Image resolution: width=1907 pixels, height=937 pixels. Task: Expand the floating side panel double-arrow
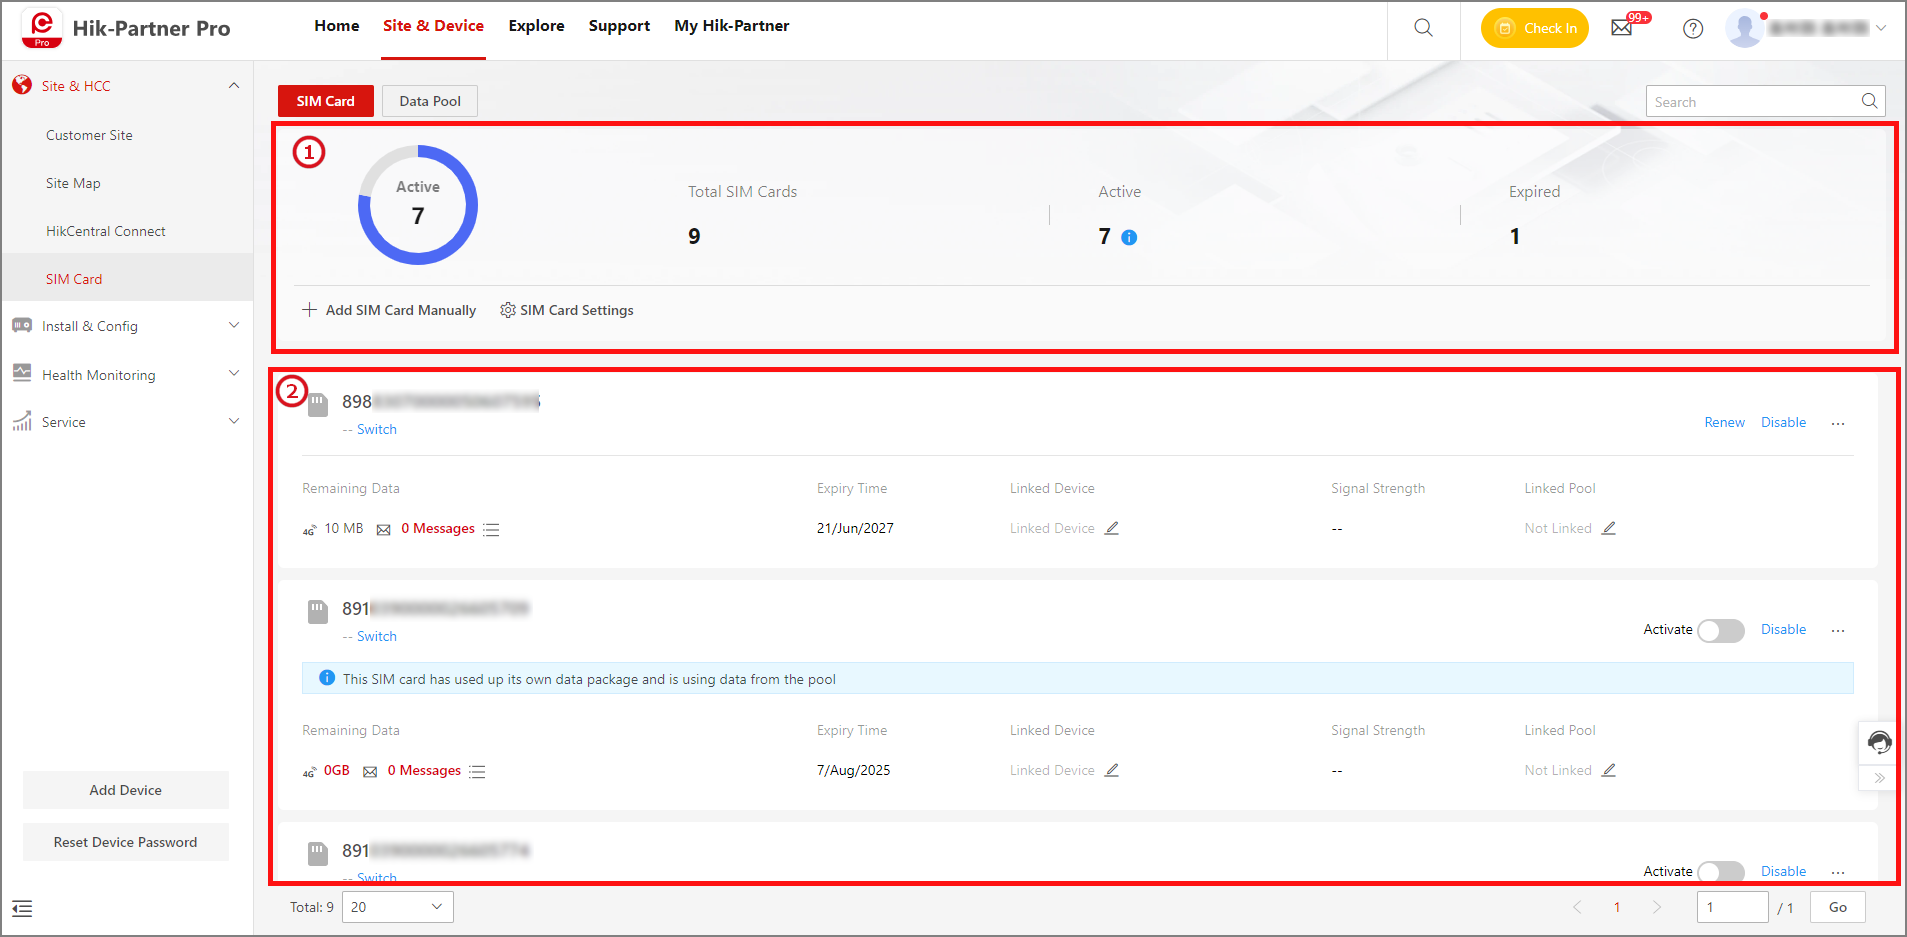[x=1880, y=778]
